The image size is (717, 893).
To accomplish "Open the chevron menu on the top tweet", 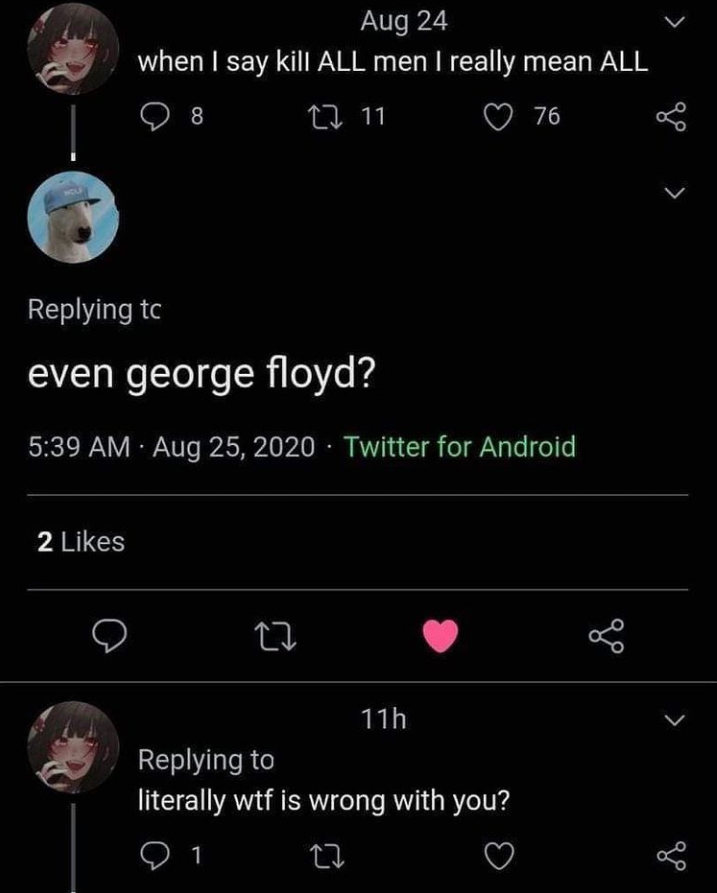I will (x=676, y=22).
